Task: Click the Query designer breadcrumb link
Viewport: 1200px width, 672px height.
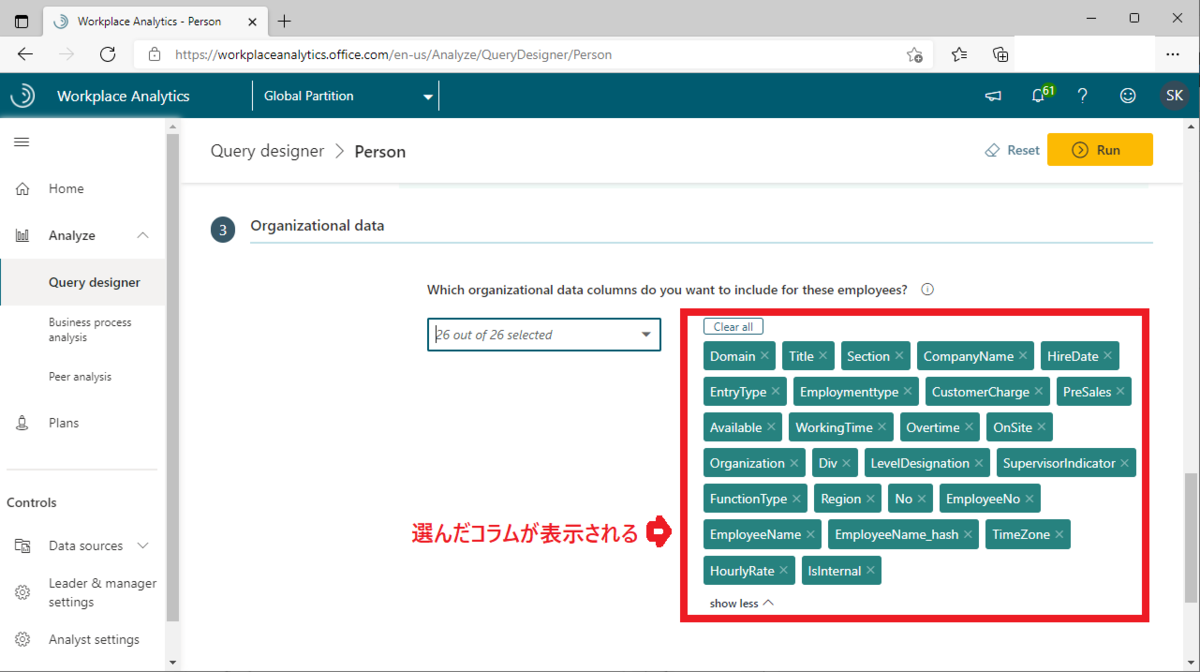Action: [267, 151]
